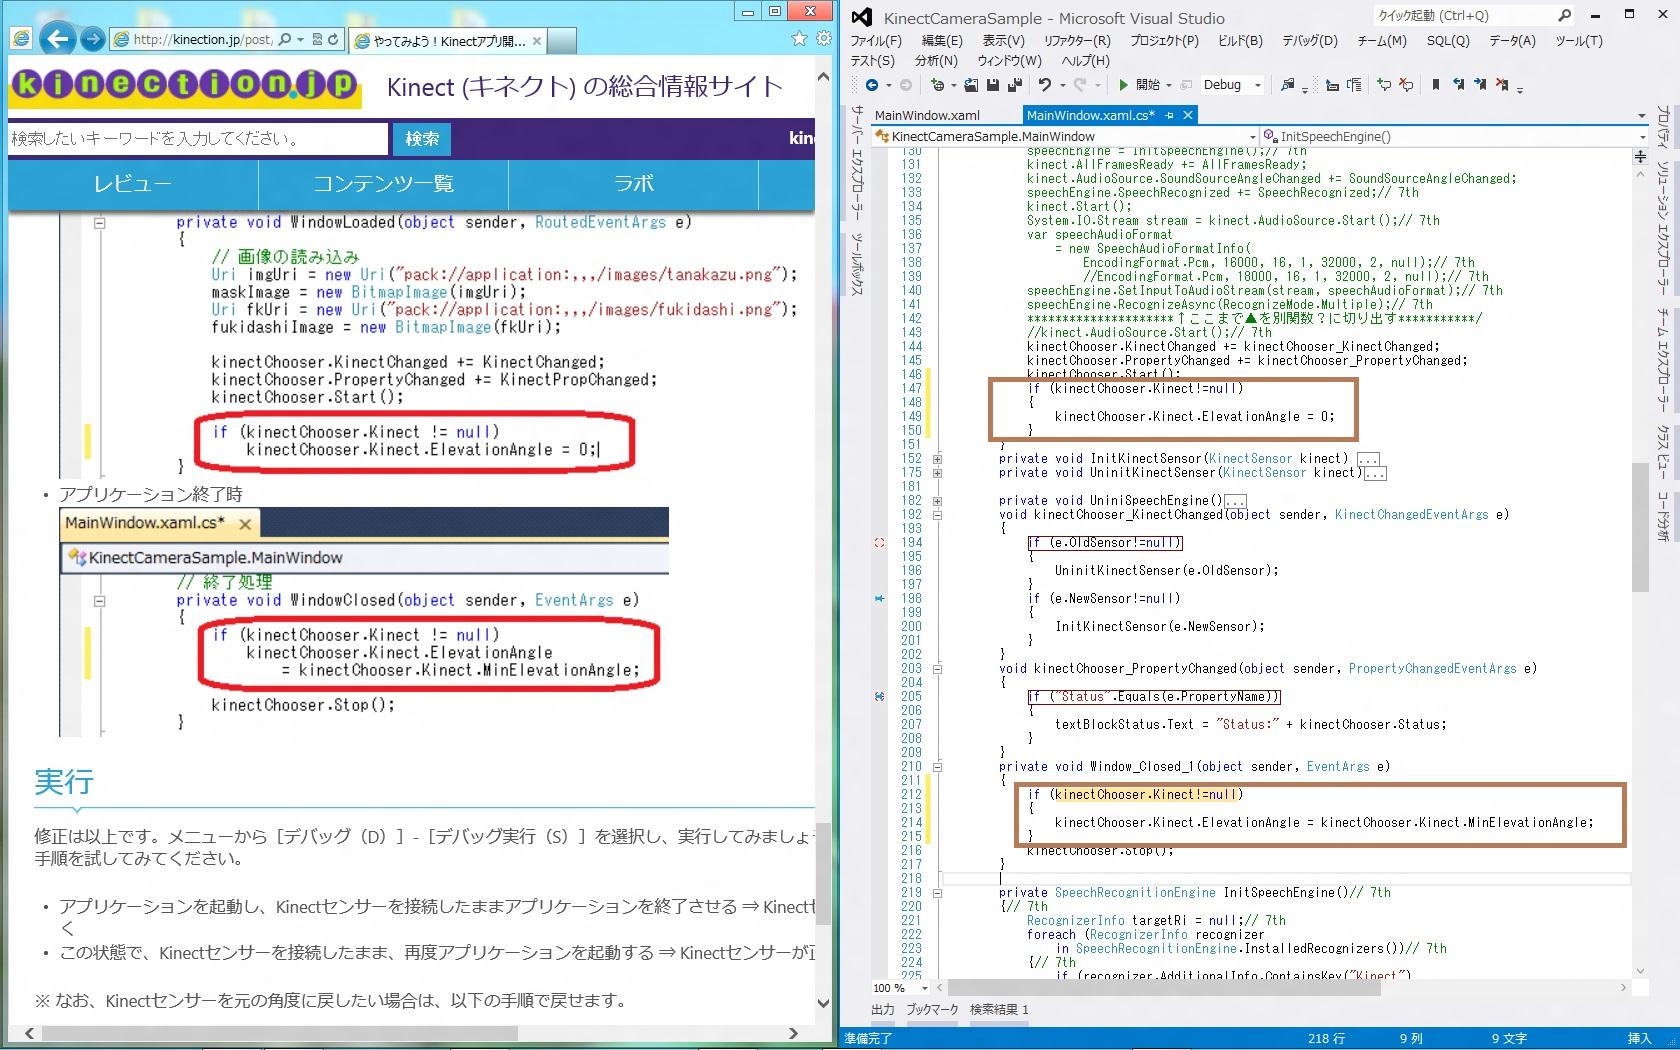The image size is (1680, 1050).
Task: Click Find in Files toolbar icon
Action: click(x=1288, y=85)
